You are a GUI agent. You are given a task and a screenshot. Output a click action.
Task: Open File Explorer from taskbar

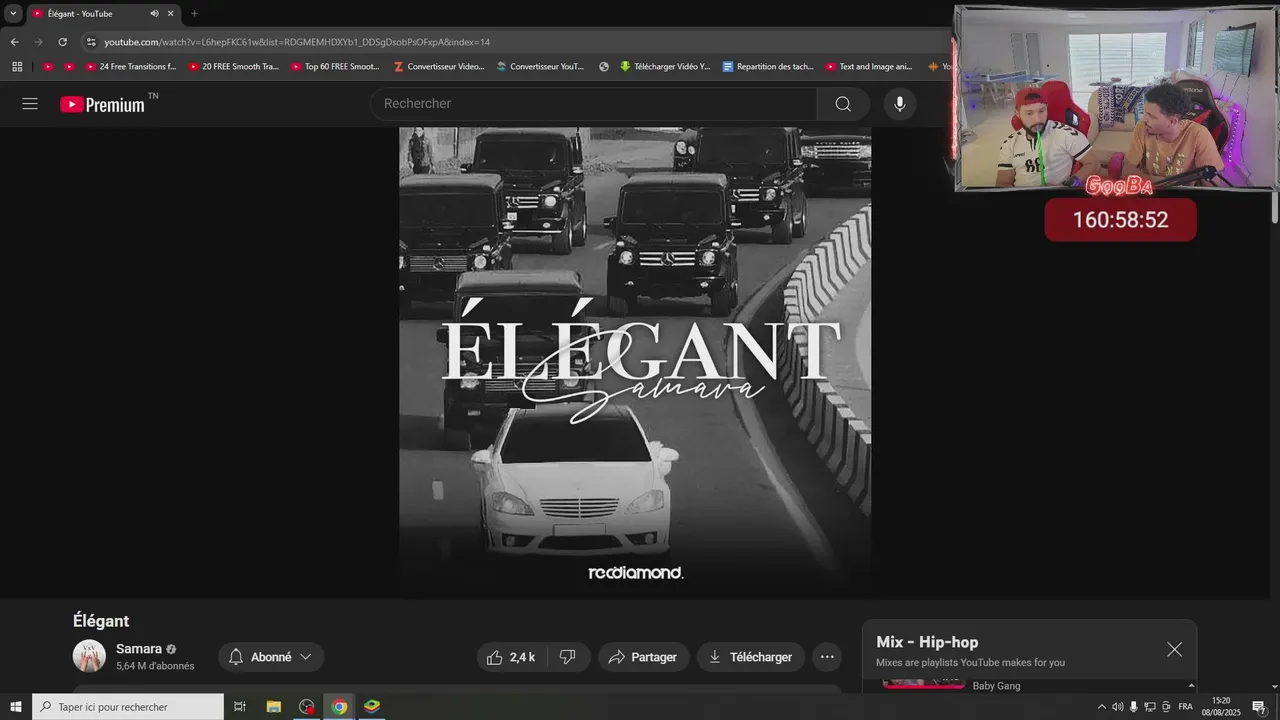click(x=273, y=707)
